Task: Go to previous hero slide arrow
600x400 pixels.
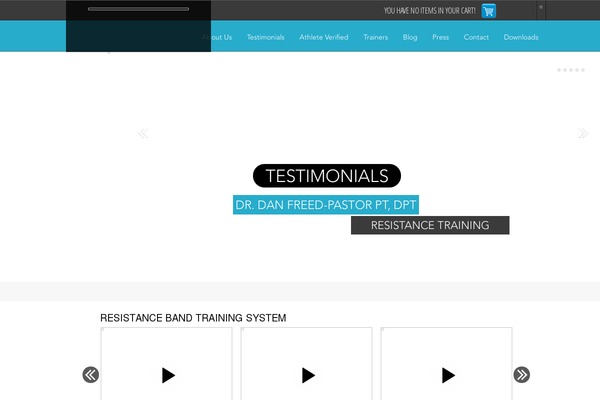Action: [143, 133]
